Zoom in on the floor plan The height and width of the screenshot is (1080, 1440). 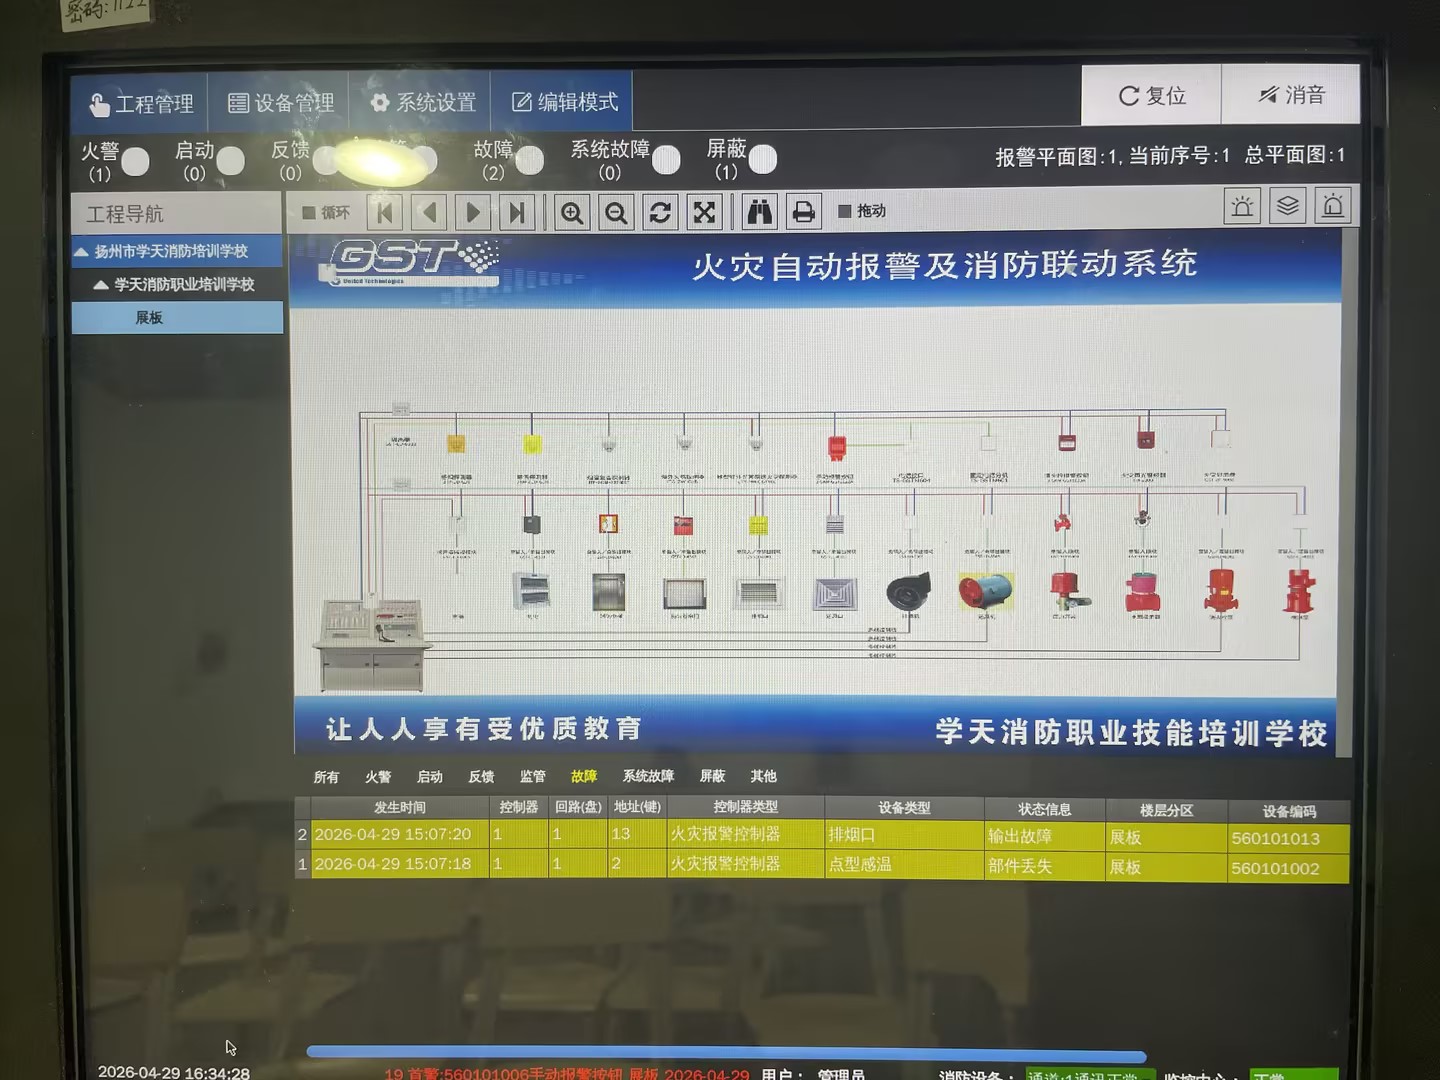pyautogui.click(x=572, y=212)
